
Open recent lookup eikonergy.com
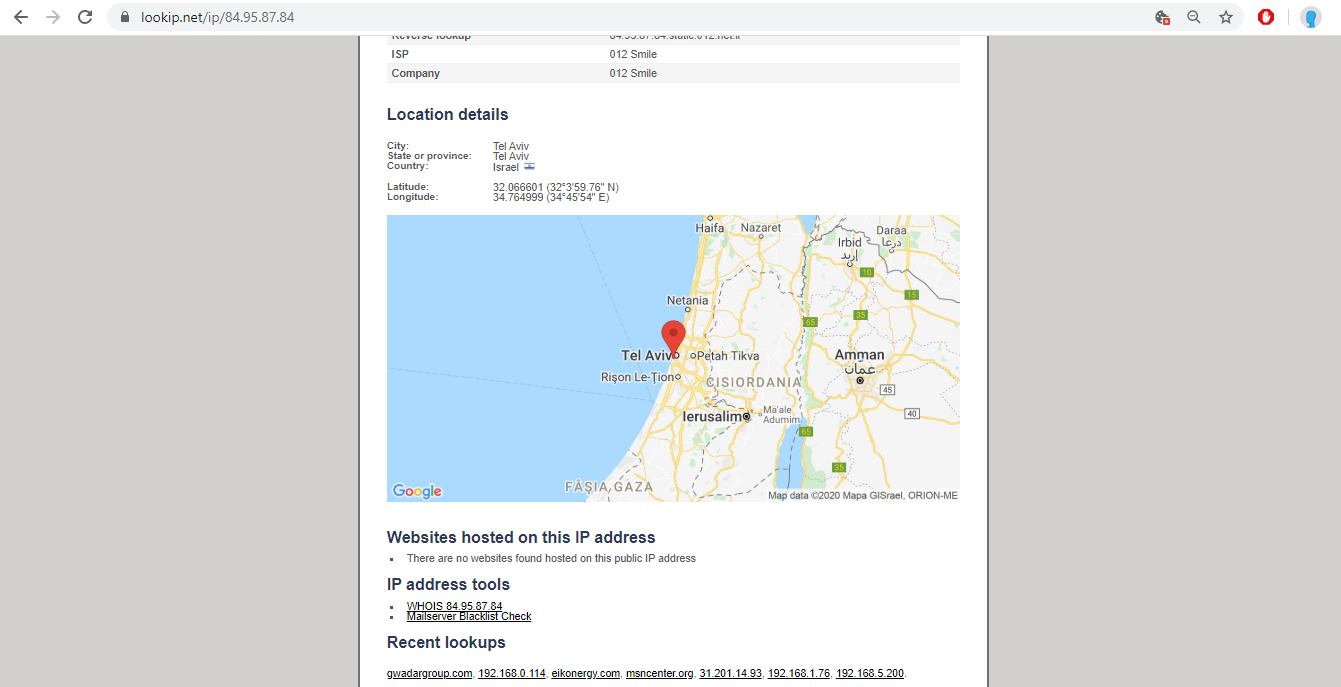[585, 674]
